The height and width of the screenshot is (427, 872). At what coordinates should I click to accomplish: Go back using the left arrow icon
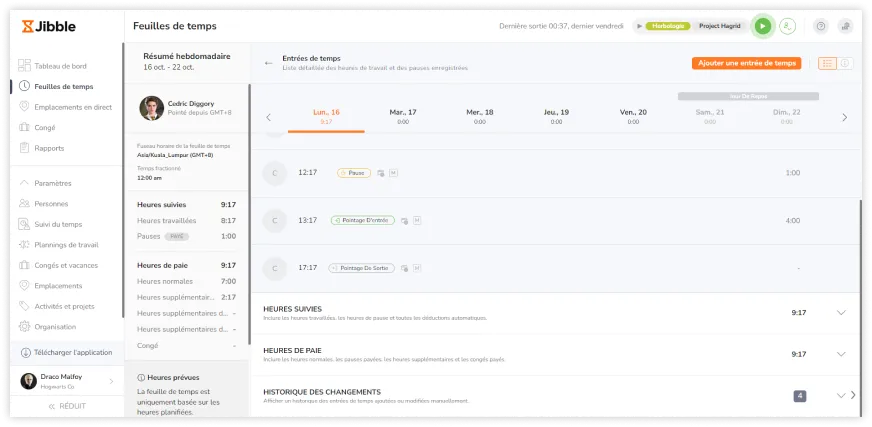click(268, 63)
